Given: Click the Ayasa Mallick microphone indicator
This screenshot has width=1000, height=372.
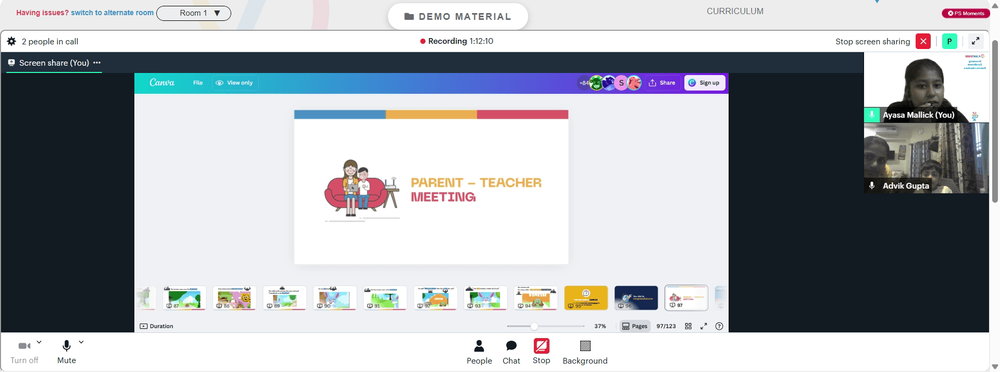Looking at the screenshot, I should click(x=872, y=115).
